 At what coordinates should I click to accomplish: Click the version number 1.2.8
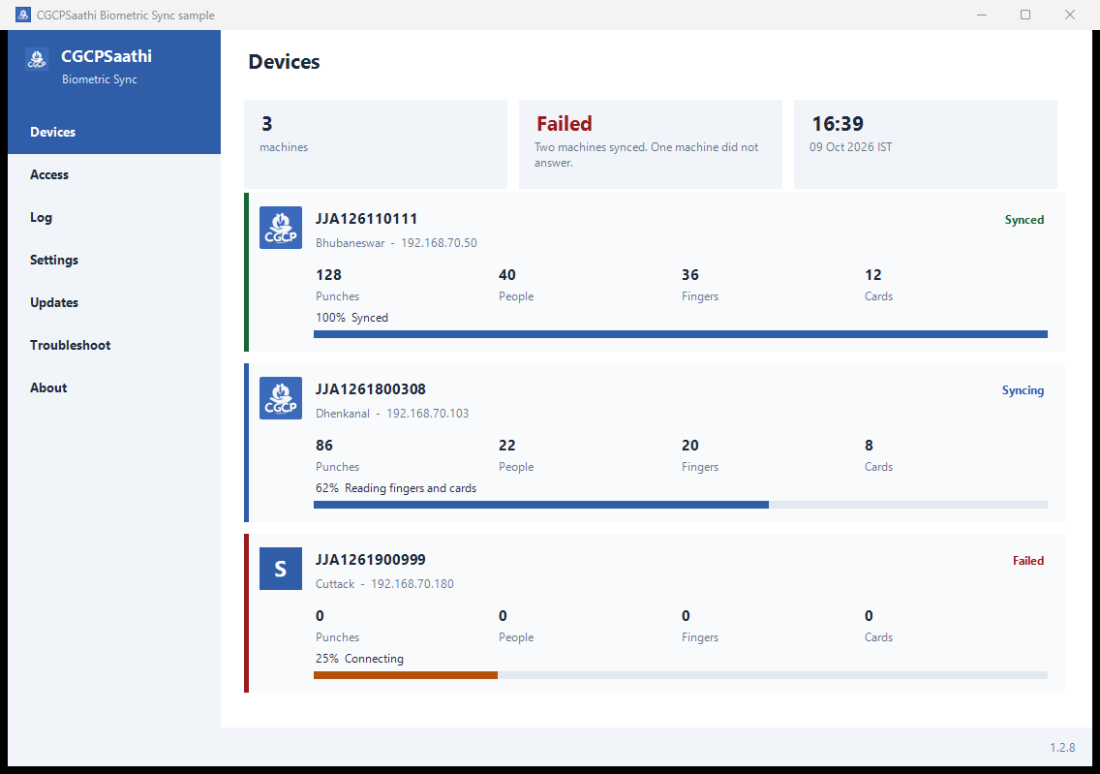pyautogui.click(x=1062, y=747)
